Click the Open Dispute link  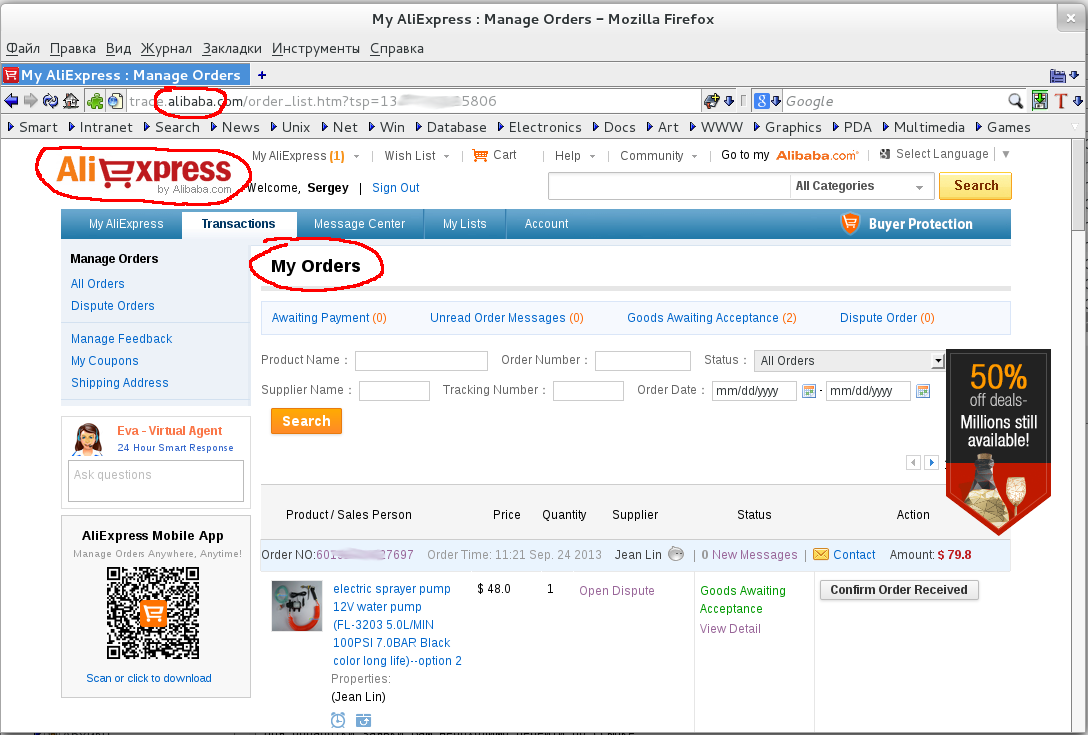pos(617,591)
